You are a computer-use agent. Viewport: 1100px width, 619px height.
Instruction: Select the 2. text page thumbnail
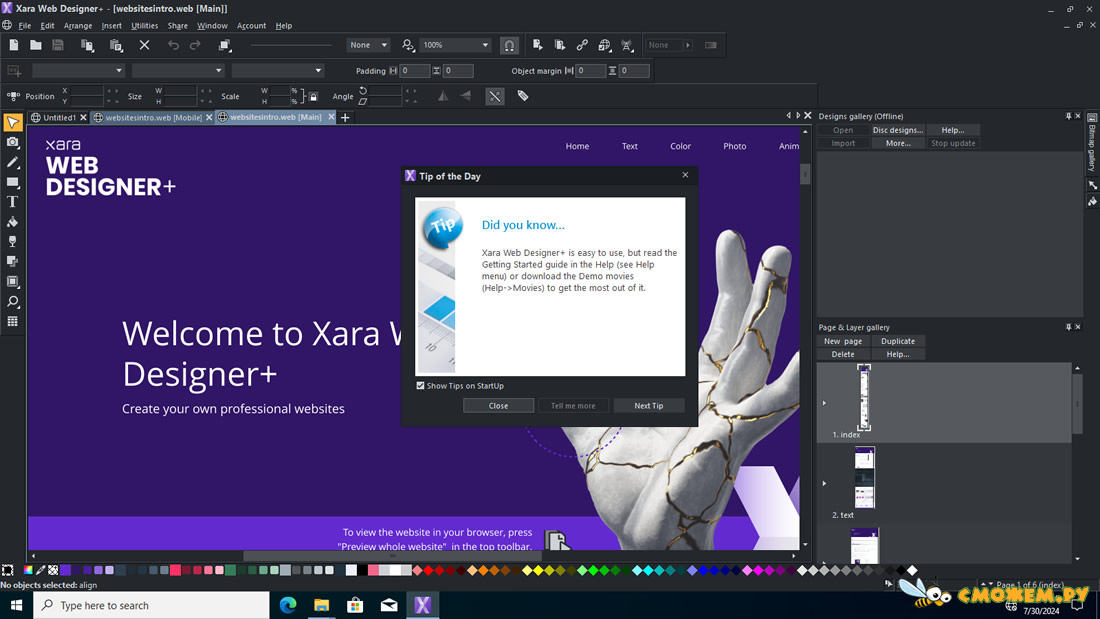click(x=864, y=478)
